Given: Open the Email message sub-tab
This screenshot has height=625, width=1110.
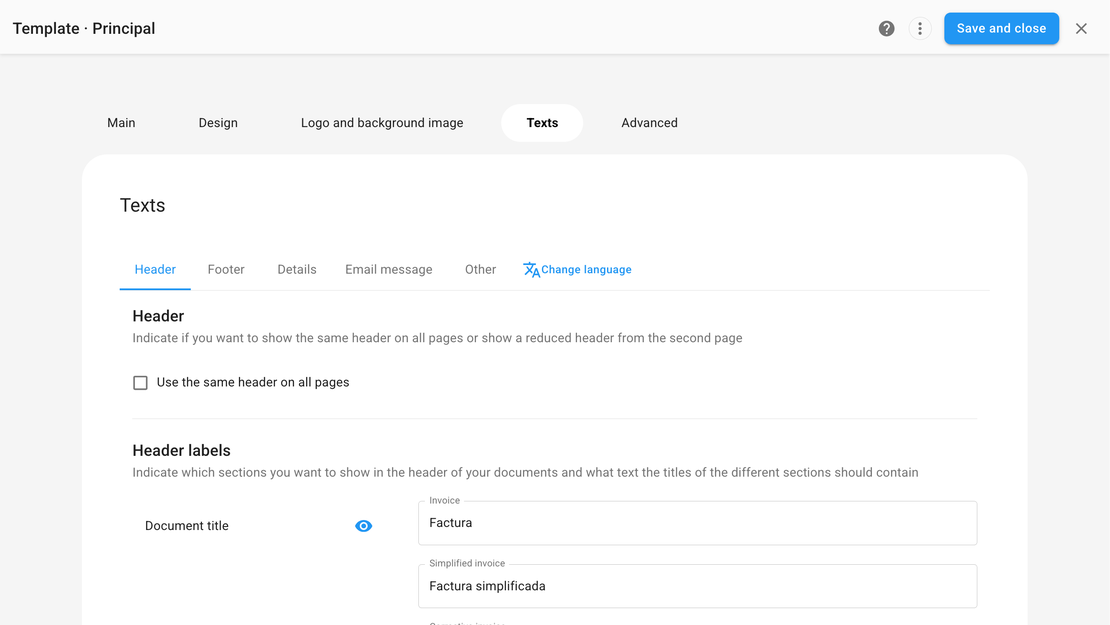Looking at the screenshot, I should (x=389, y=270).
